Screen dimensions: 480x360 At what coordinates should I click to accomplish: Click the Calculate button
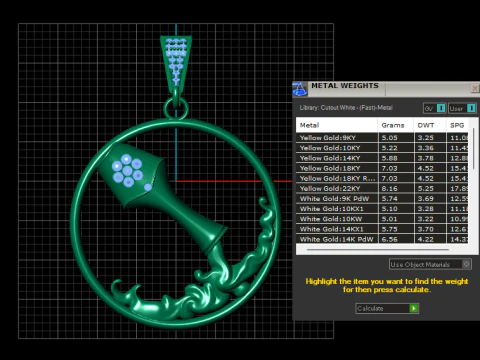(387, 308)
